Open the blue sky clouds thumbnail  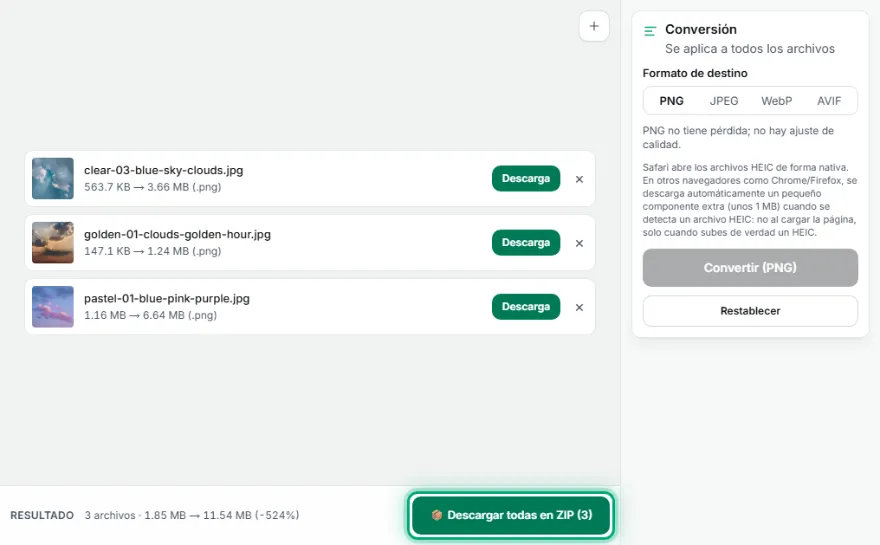(53, 178)
